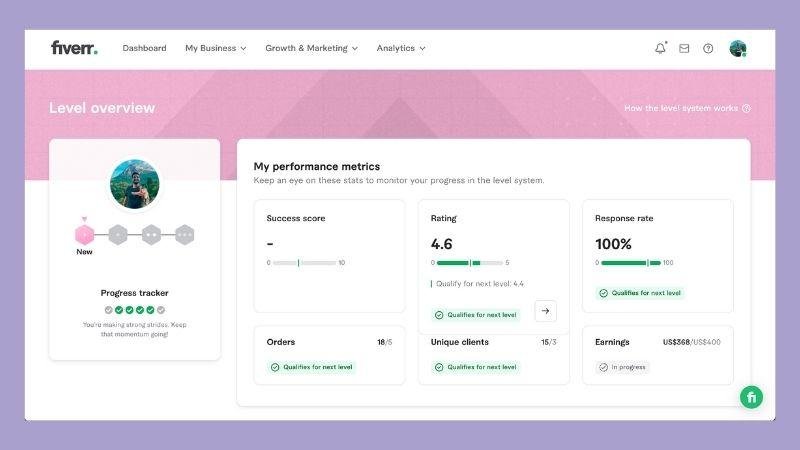Image resolution: width=800 pixels, height=450 pixels.
Task: Click the help question mark icon
Action: pos(708,48)
